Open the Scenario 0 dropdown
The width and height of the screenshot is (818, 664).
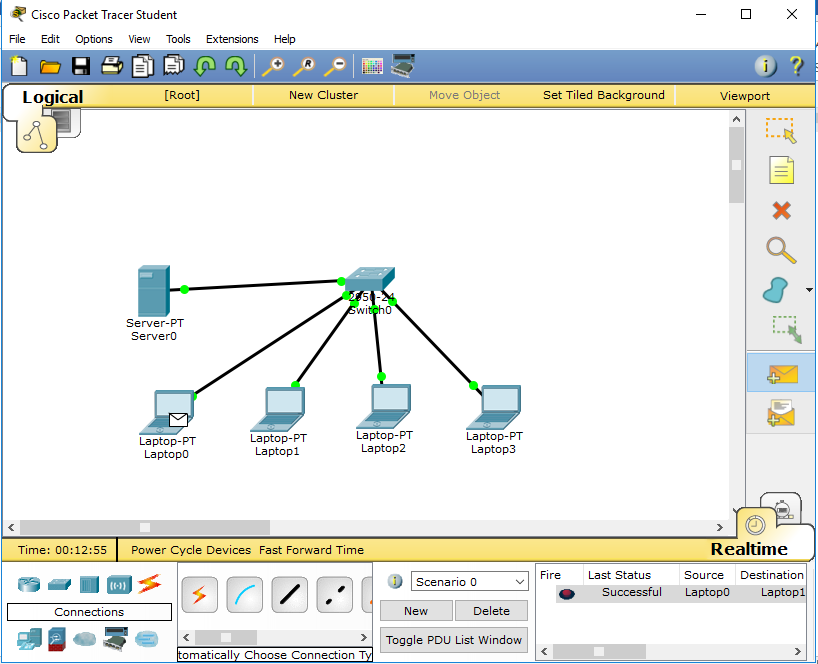click(469, 581)
